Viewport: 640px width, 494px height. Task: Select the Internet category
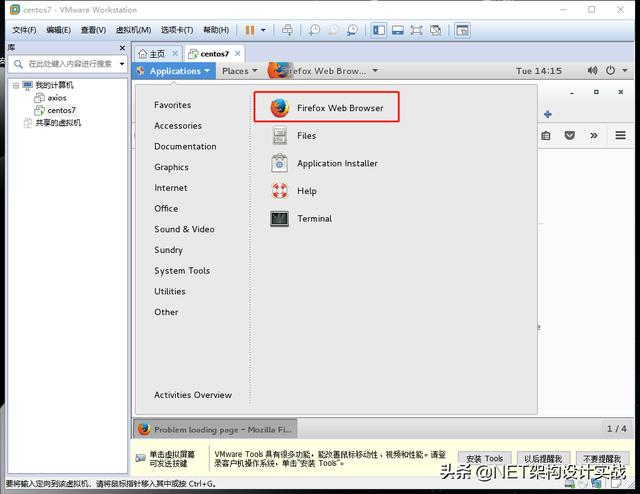coord(171,188)
